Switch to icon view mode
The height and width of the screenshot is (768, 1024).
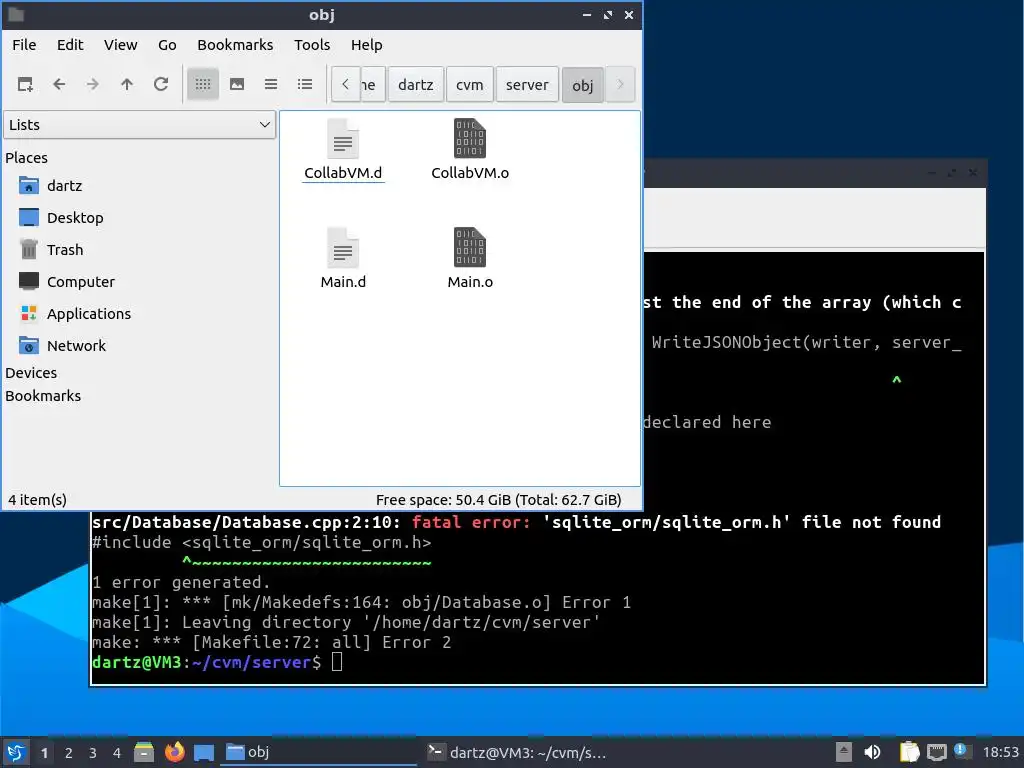tap(203, 84)
